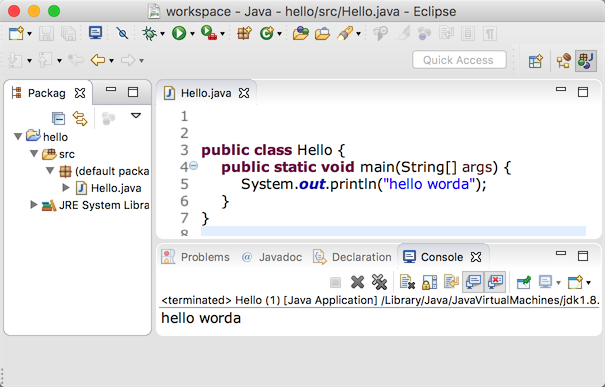Expand the Hello.java tree node
The image size is (605, 387).
[x=66, y=188]
